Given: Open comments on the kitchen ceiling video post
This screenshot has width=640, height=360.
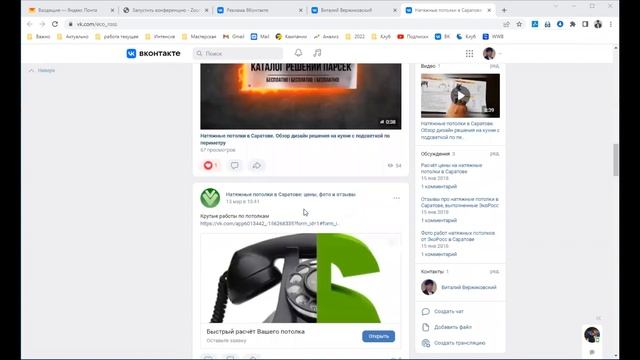Looking at the screenshot, I should click(235, 165).
